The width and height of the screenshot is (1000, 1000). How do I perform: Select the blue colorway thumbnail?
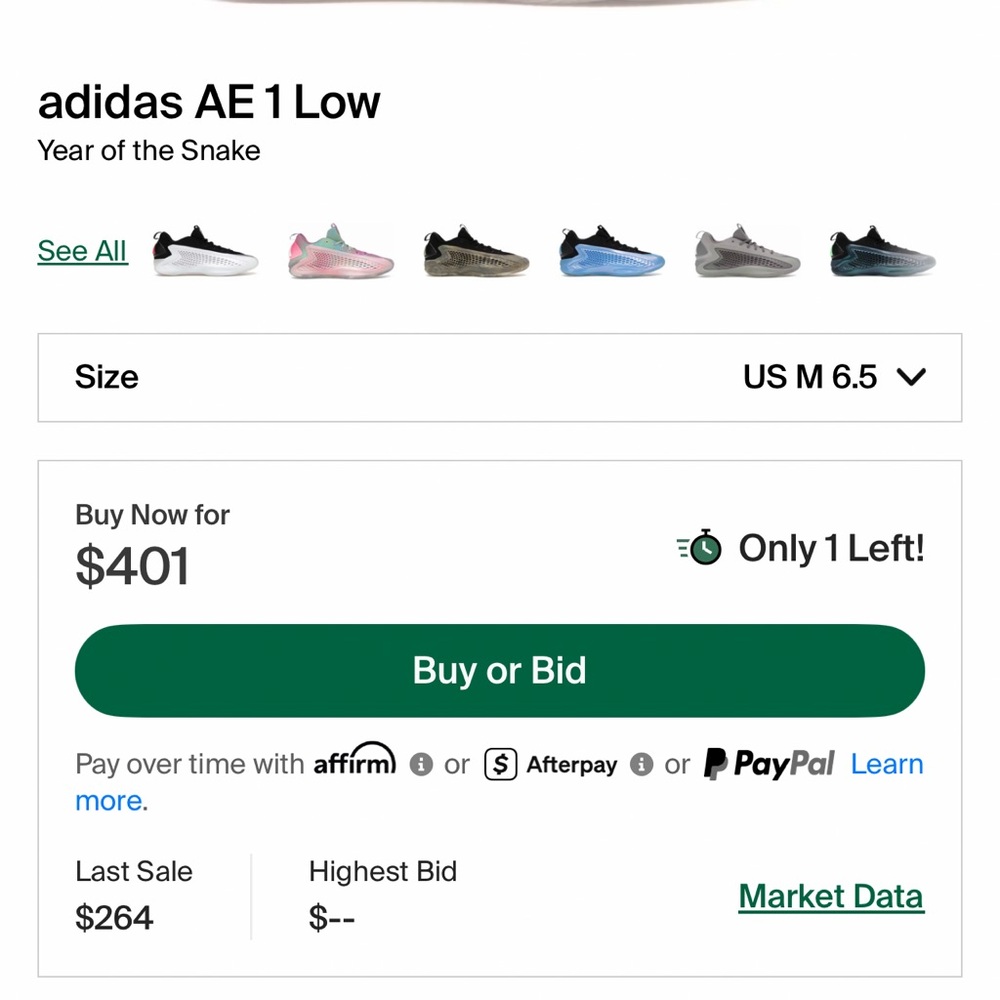(x=610, y=250)
